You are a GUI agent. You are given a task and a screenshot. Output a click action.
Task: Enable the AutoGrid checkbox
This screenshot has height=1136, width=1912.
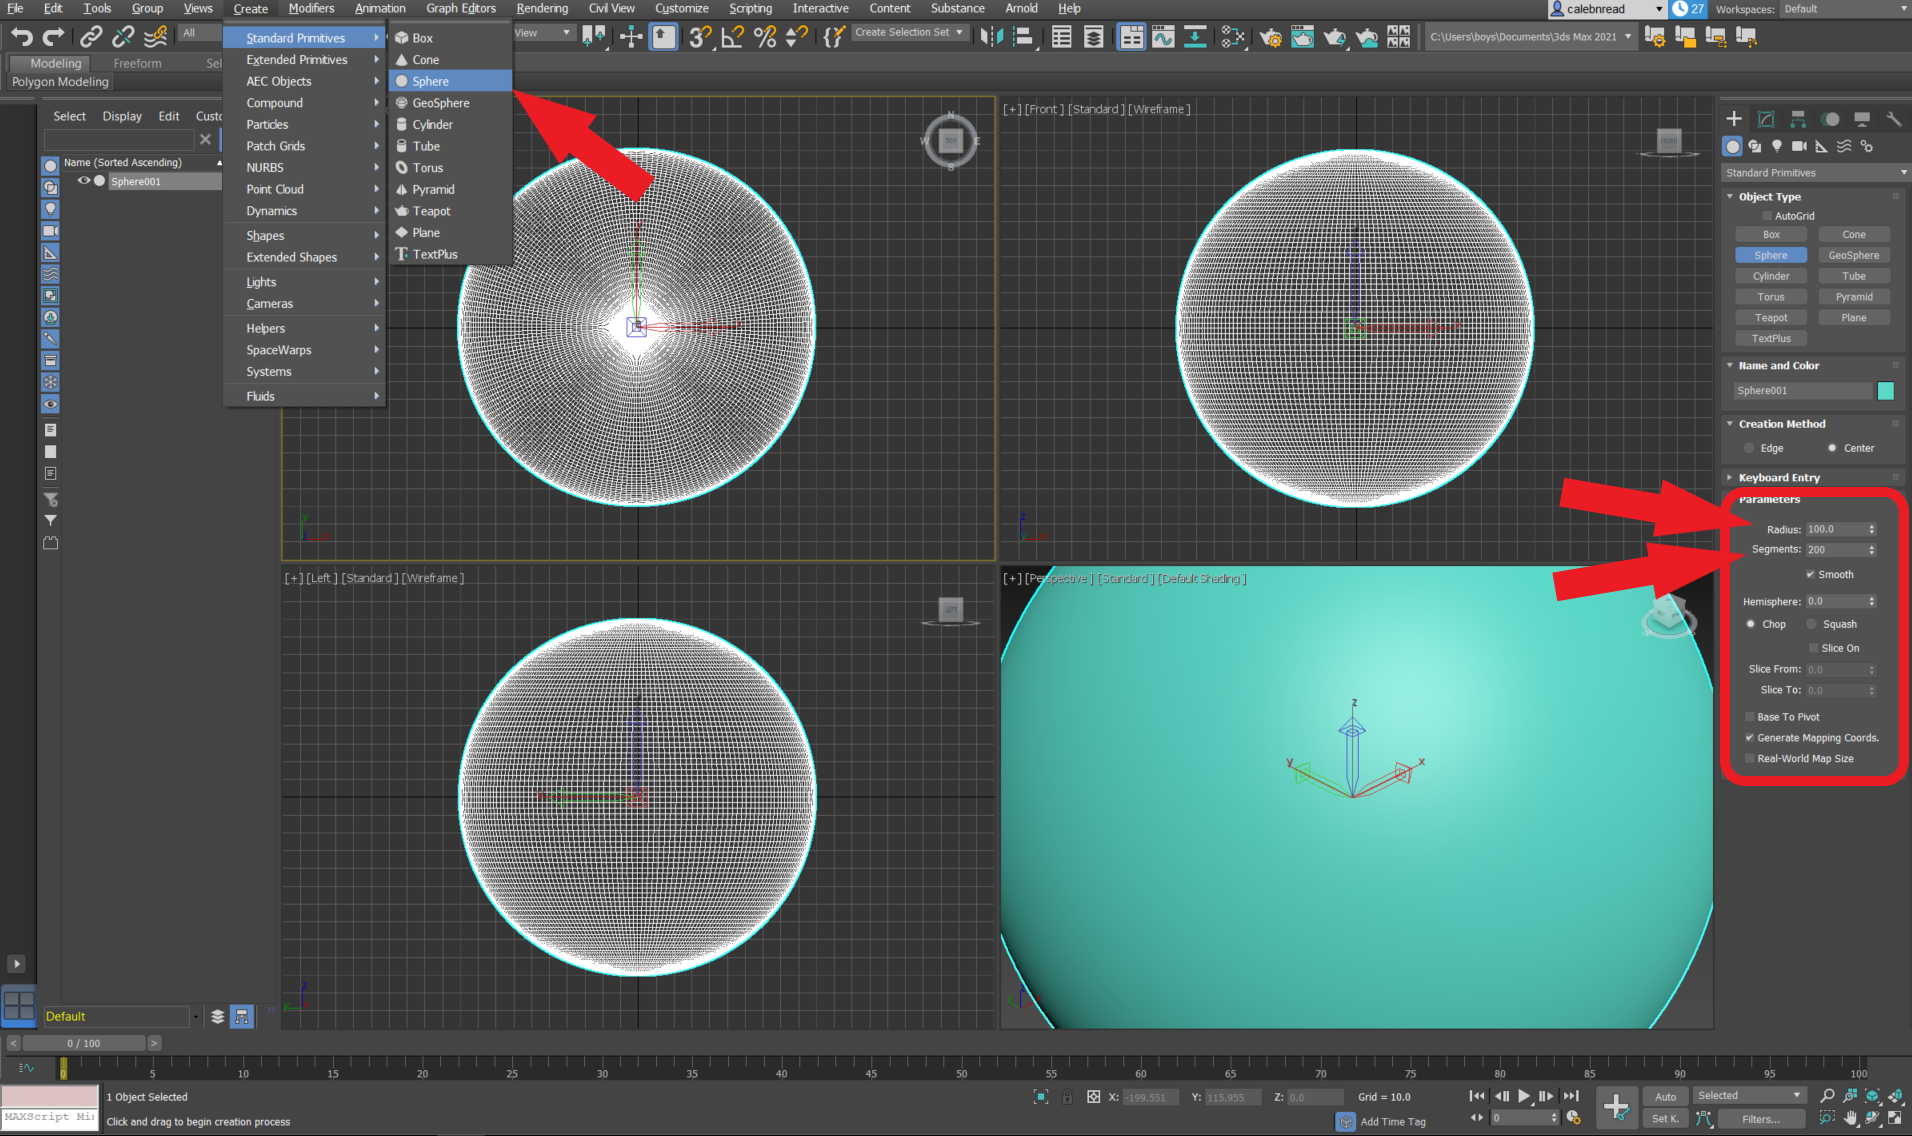pos(1767,216)
